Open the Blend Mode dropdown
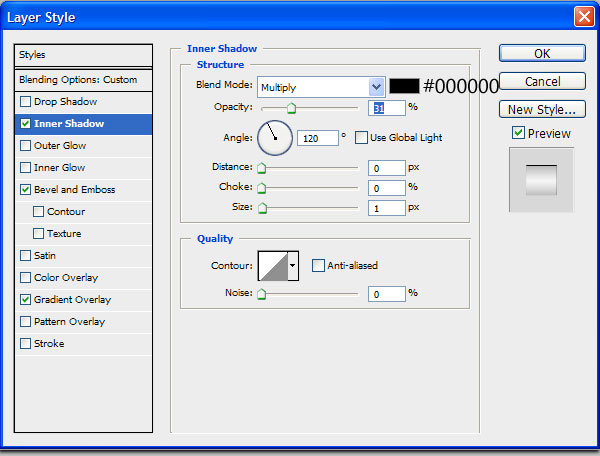This screenshot has width=600, height=456. pyautogui.click(x=321, y=87)
